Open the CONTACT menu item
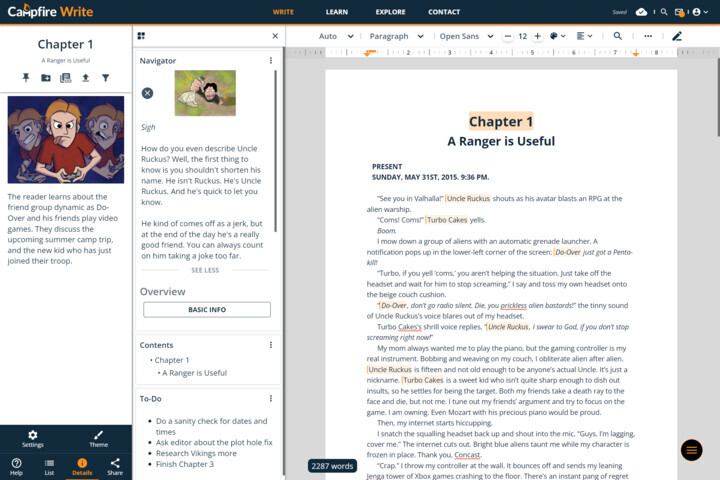Image resolution: width=720 pixels, height=480 pixels. pos(444,12)
